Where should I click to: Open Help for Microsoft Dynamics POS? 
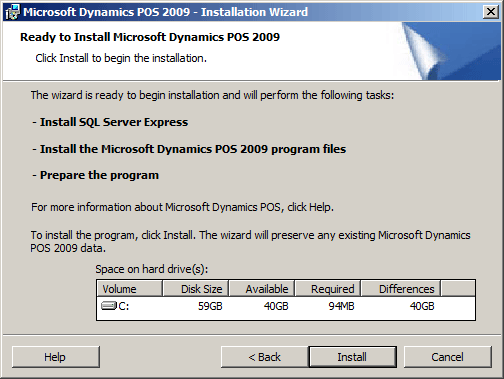(55, 357)
